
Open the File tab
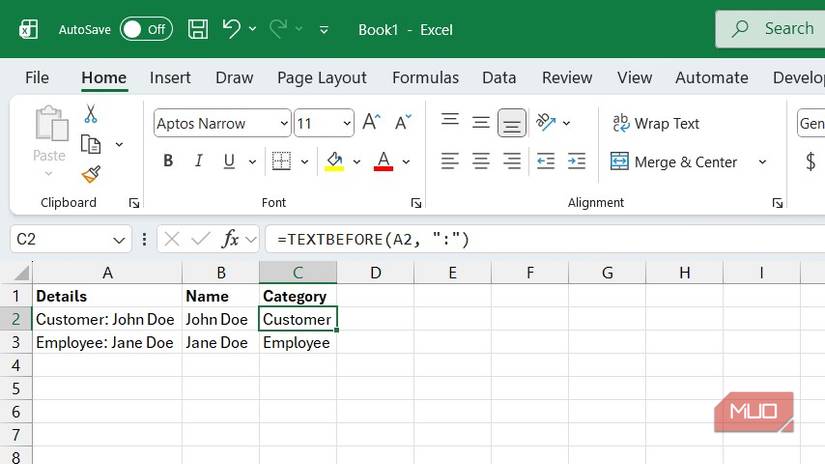coord(37,78)
